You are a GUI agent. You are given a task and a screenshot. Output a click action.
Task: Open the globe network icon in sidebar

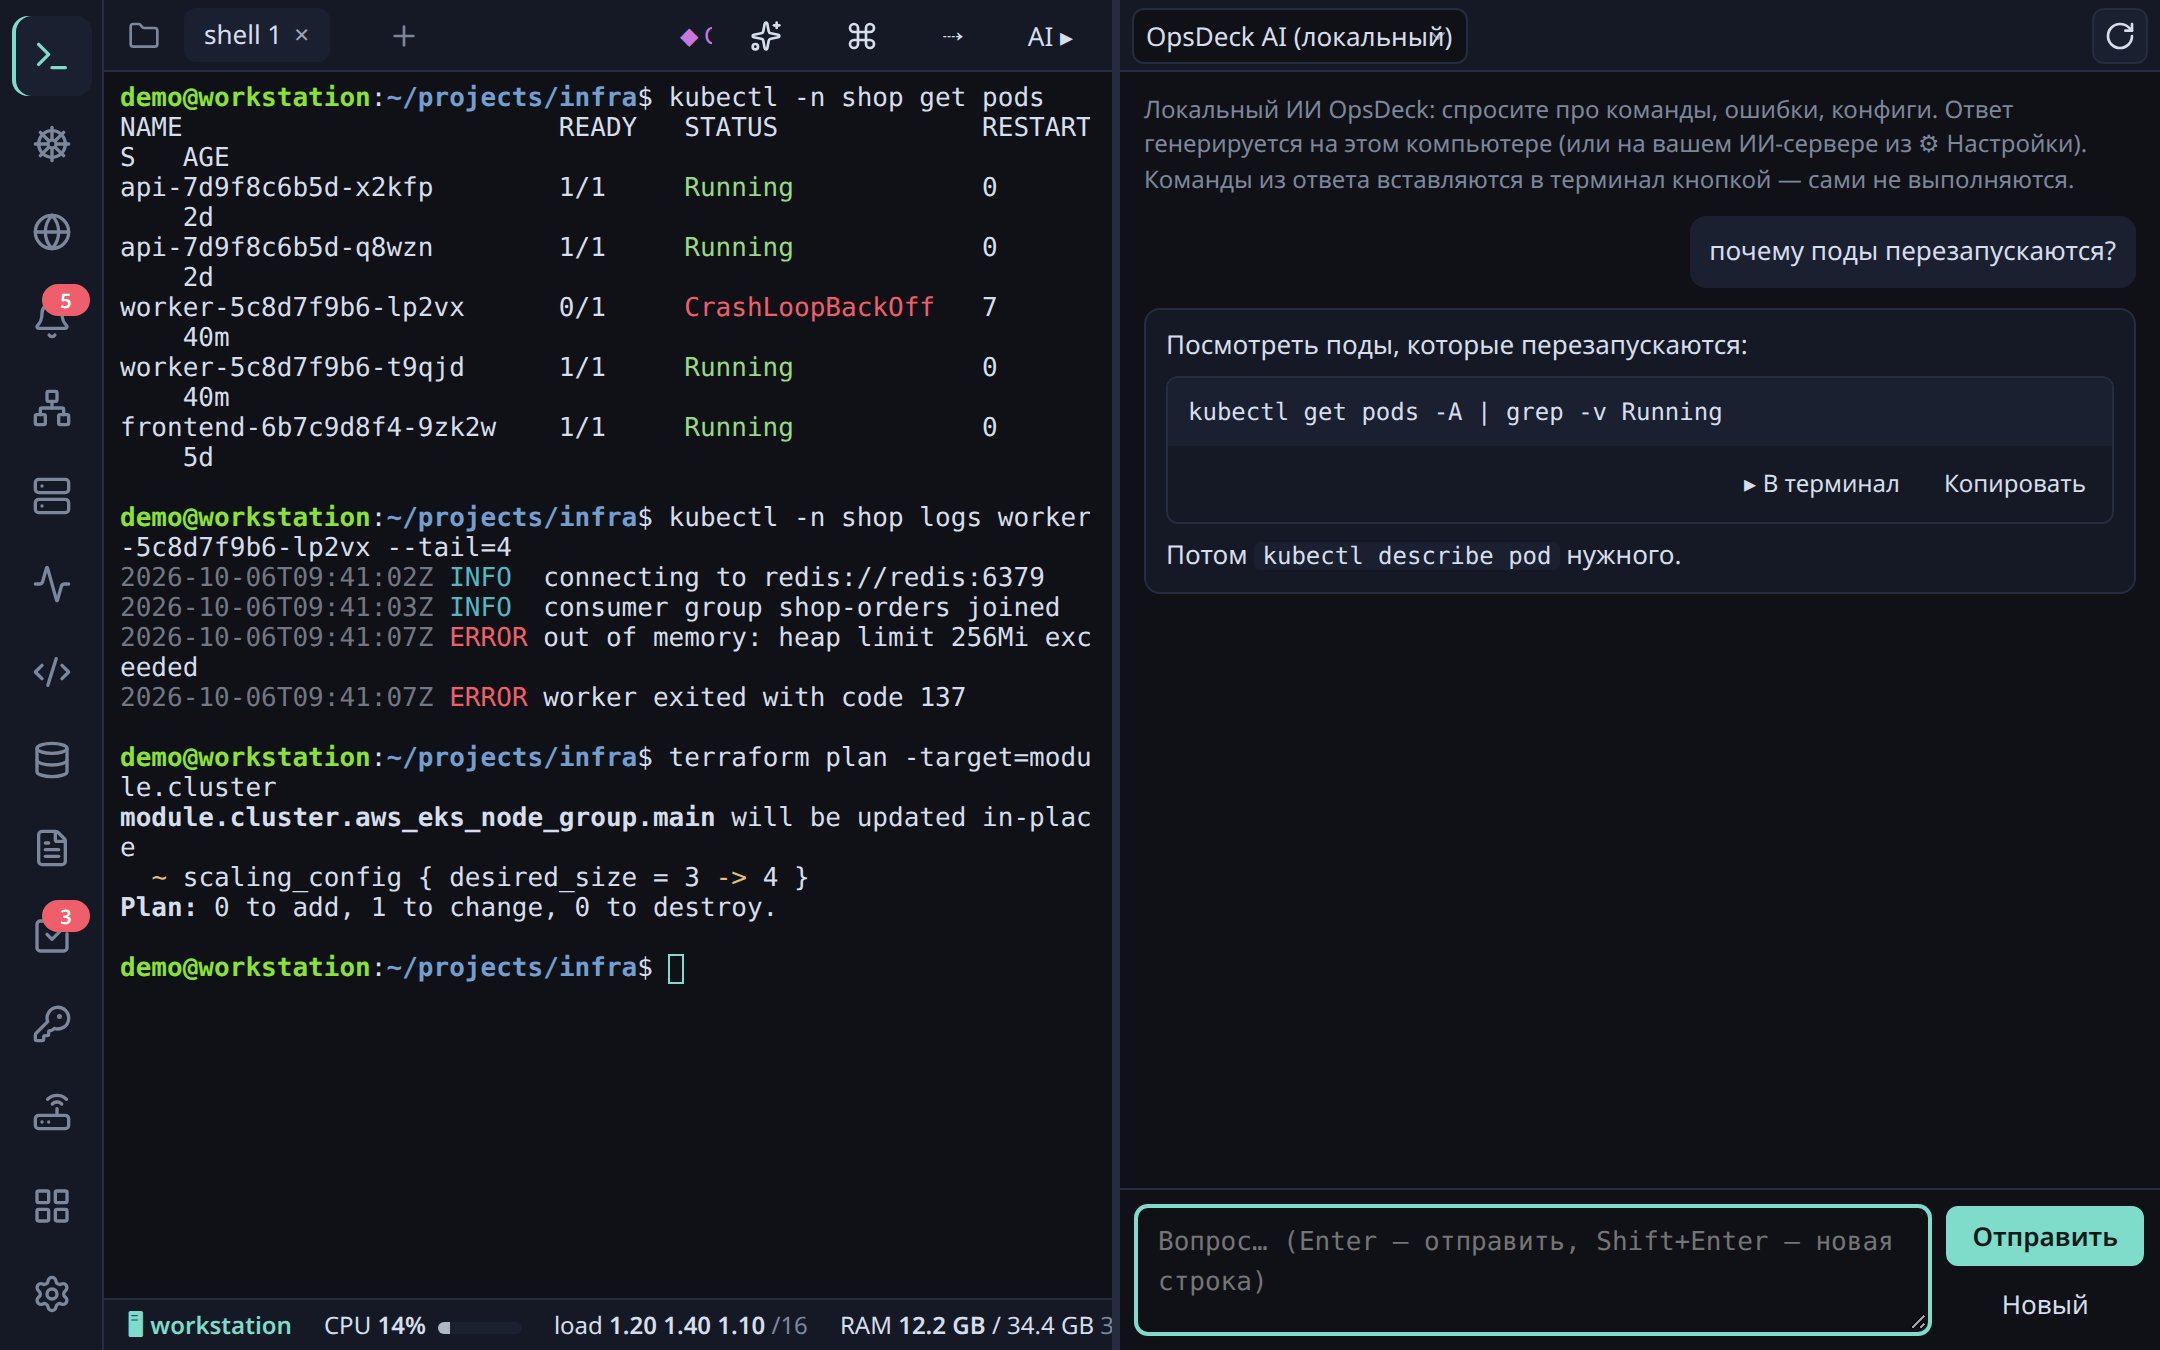click(x=52, y=232)
